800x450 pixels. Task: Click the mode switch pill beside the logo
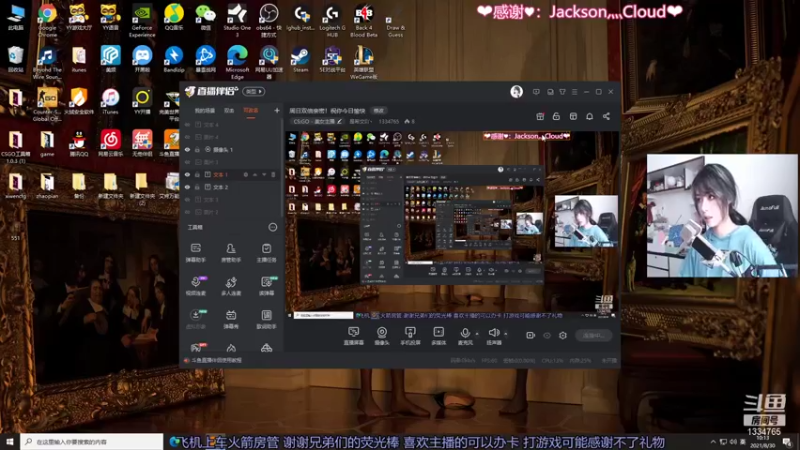pyautogui.click(x=254, y=92)
